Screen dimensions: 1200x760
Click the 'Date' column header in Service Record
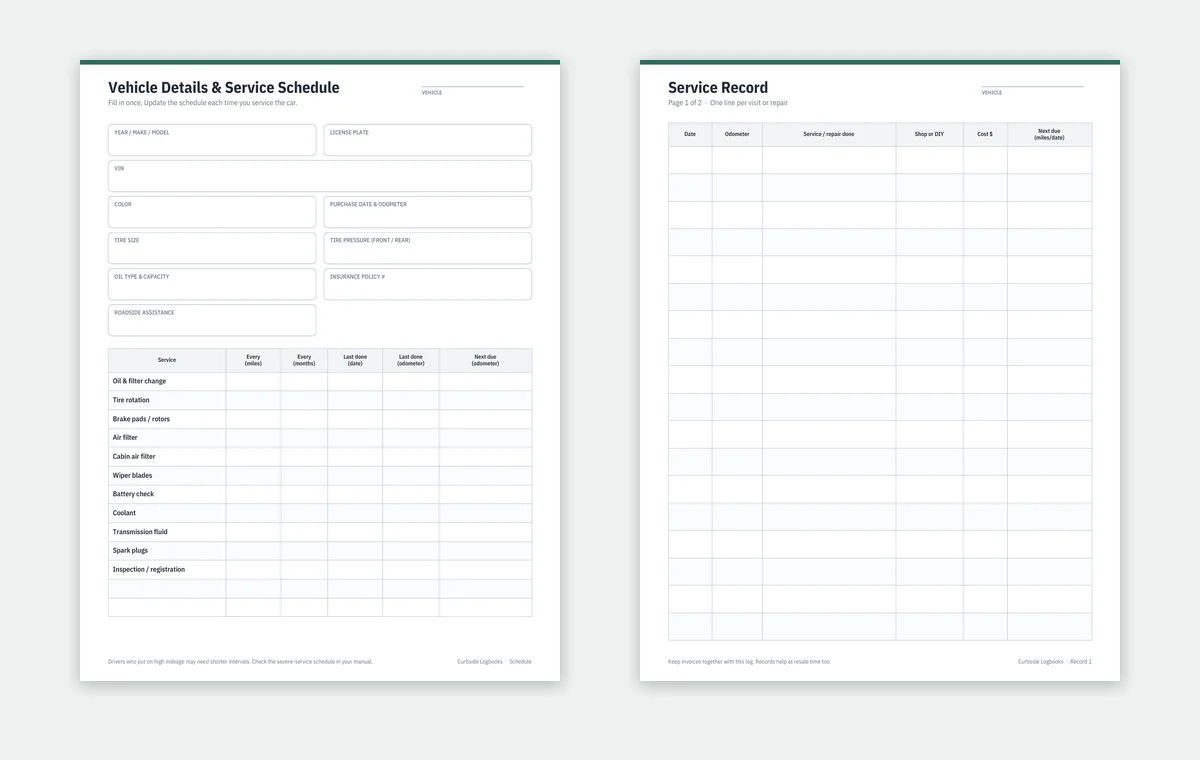coord(690,134)
